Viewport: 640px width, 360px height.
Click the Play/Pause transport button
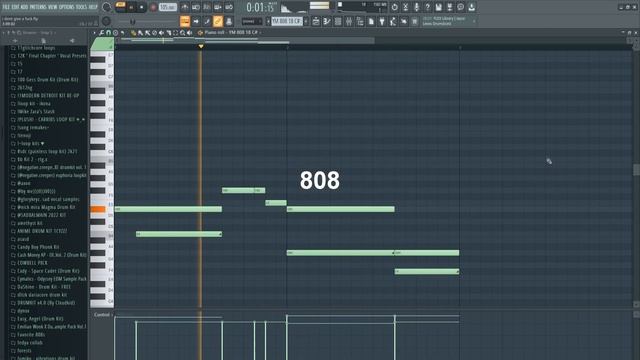[131, 7]
